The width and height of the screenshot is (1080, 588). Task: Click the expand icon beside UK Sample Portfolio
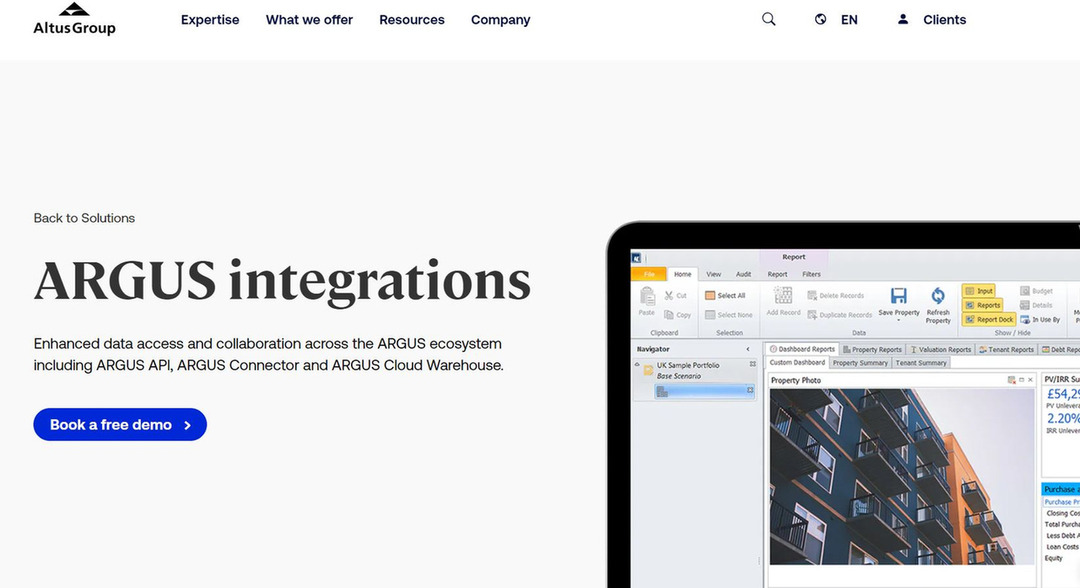click(x=752, y=364)
